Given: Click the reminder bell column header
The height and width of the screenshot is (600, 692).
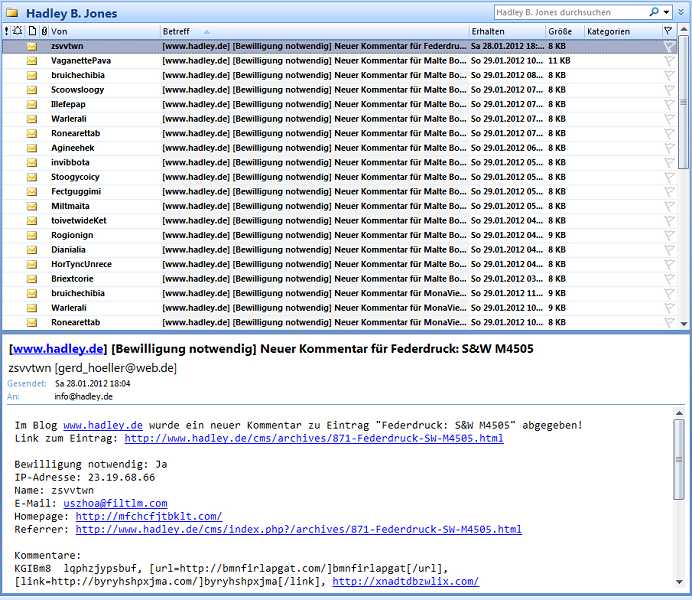Looking at the screenshot, I should (x=17, y=32).
